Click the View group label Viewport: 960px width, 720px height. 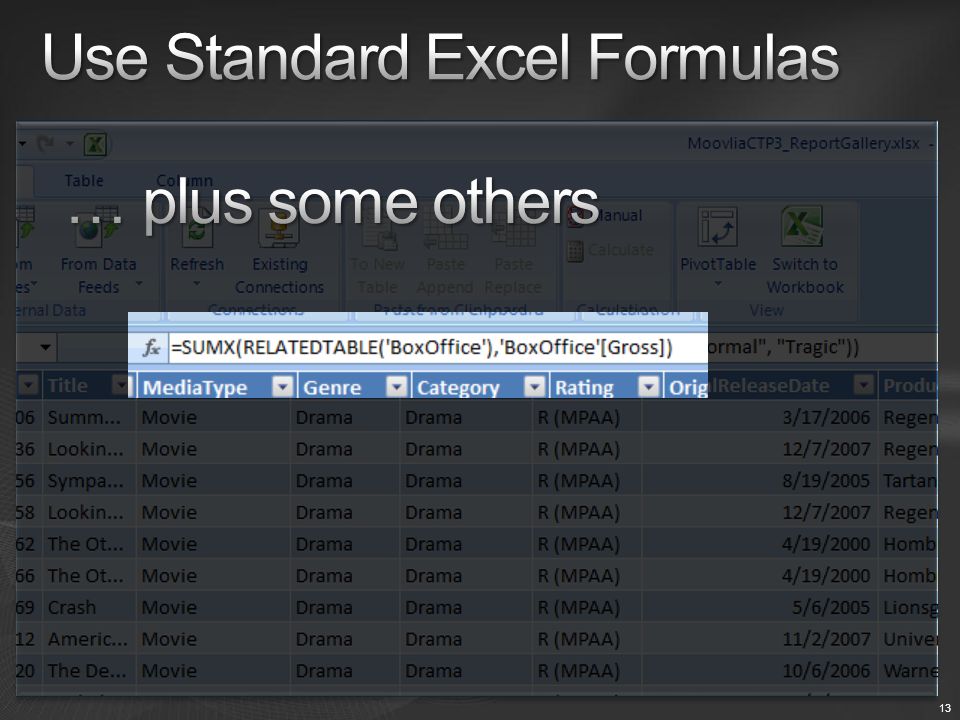pos(766,310)
